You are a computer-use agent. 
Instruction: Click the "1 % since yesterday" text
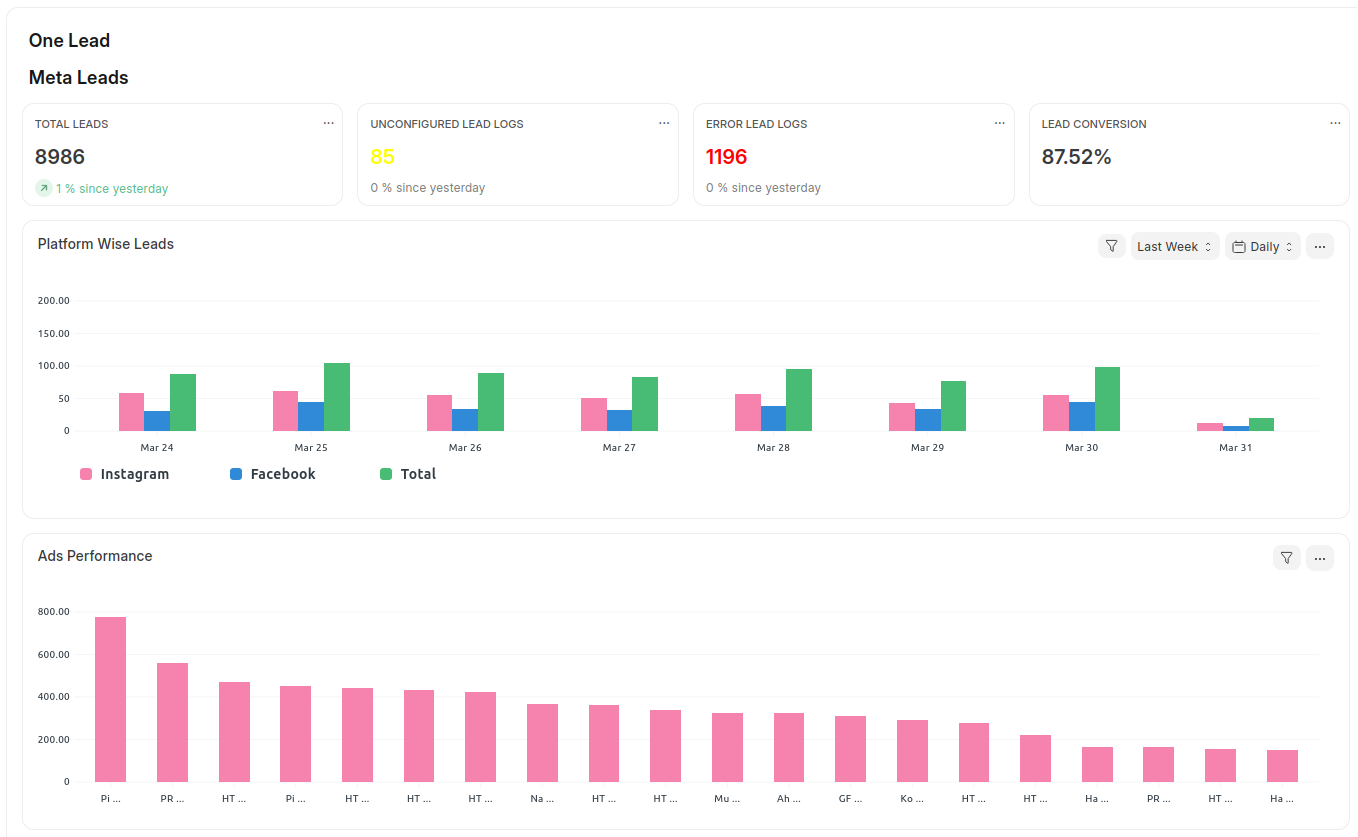(x=112, y=189)
